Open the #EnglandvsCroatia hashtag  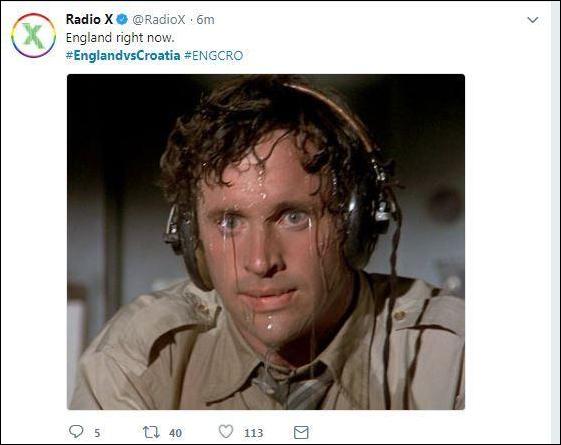[123, 55]
